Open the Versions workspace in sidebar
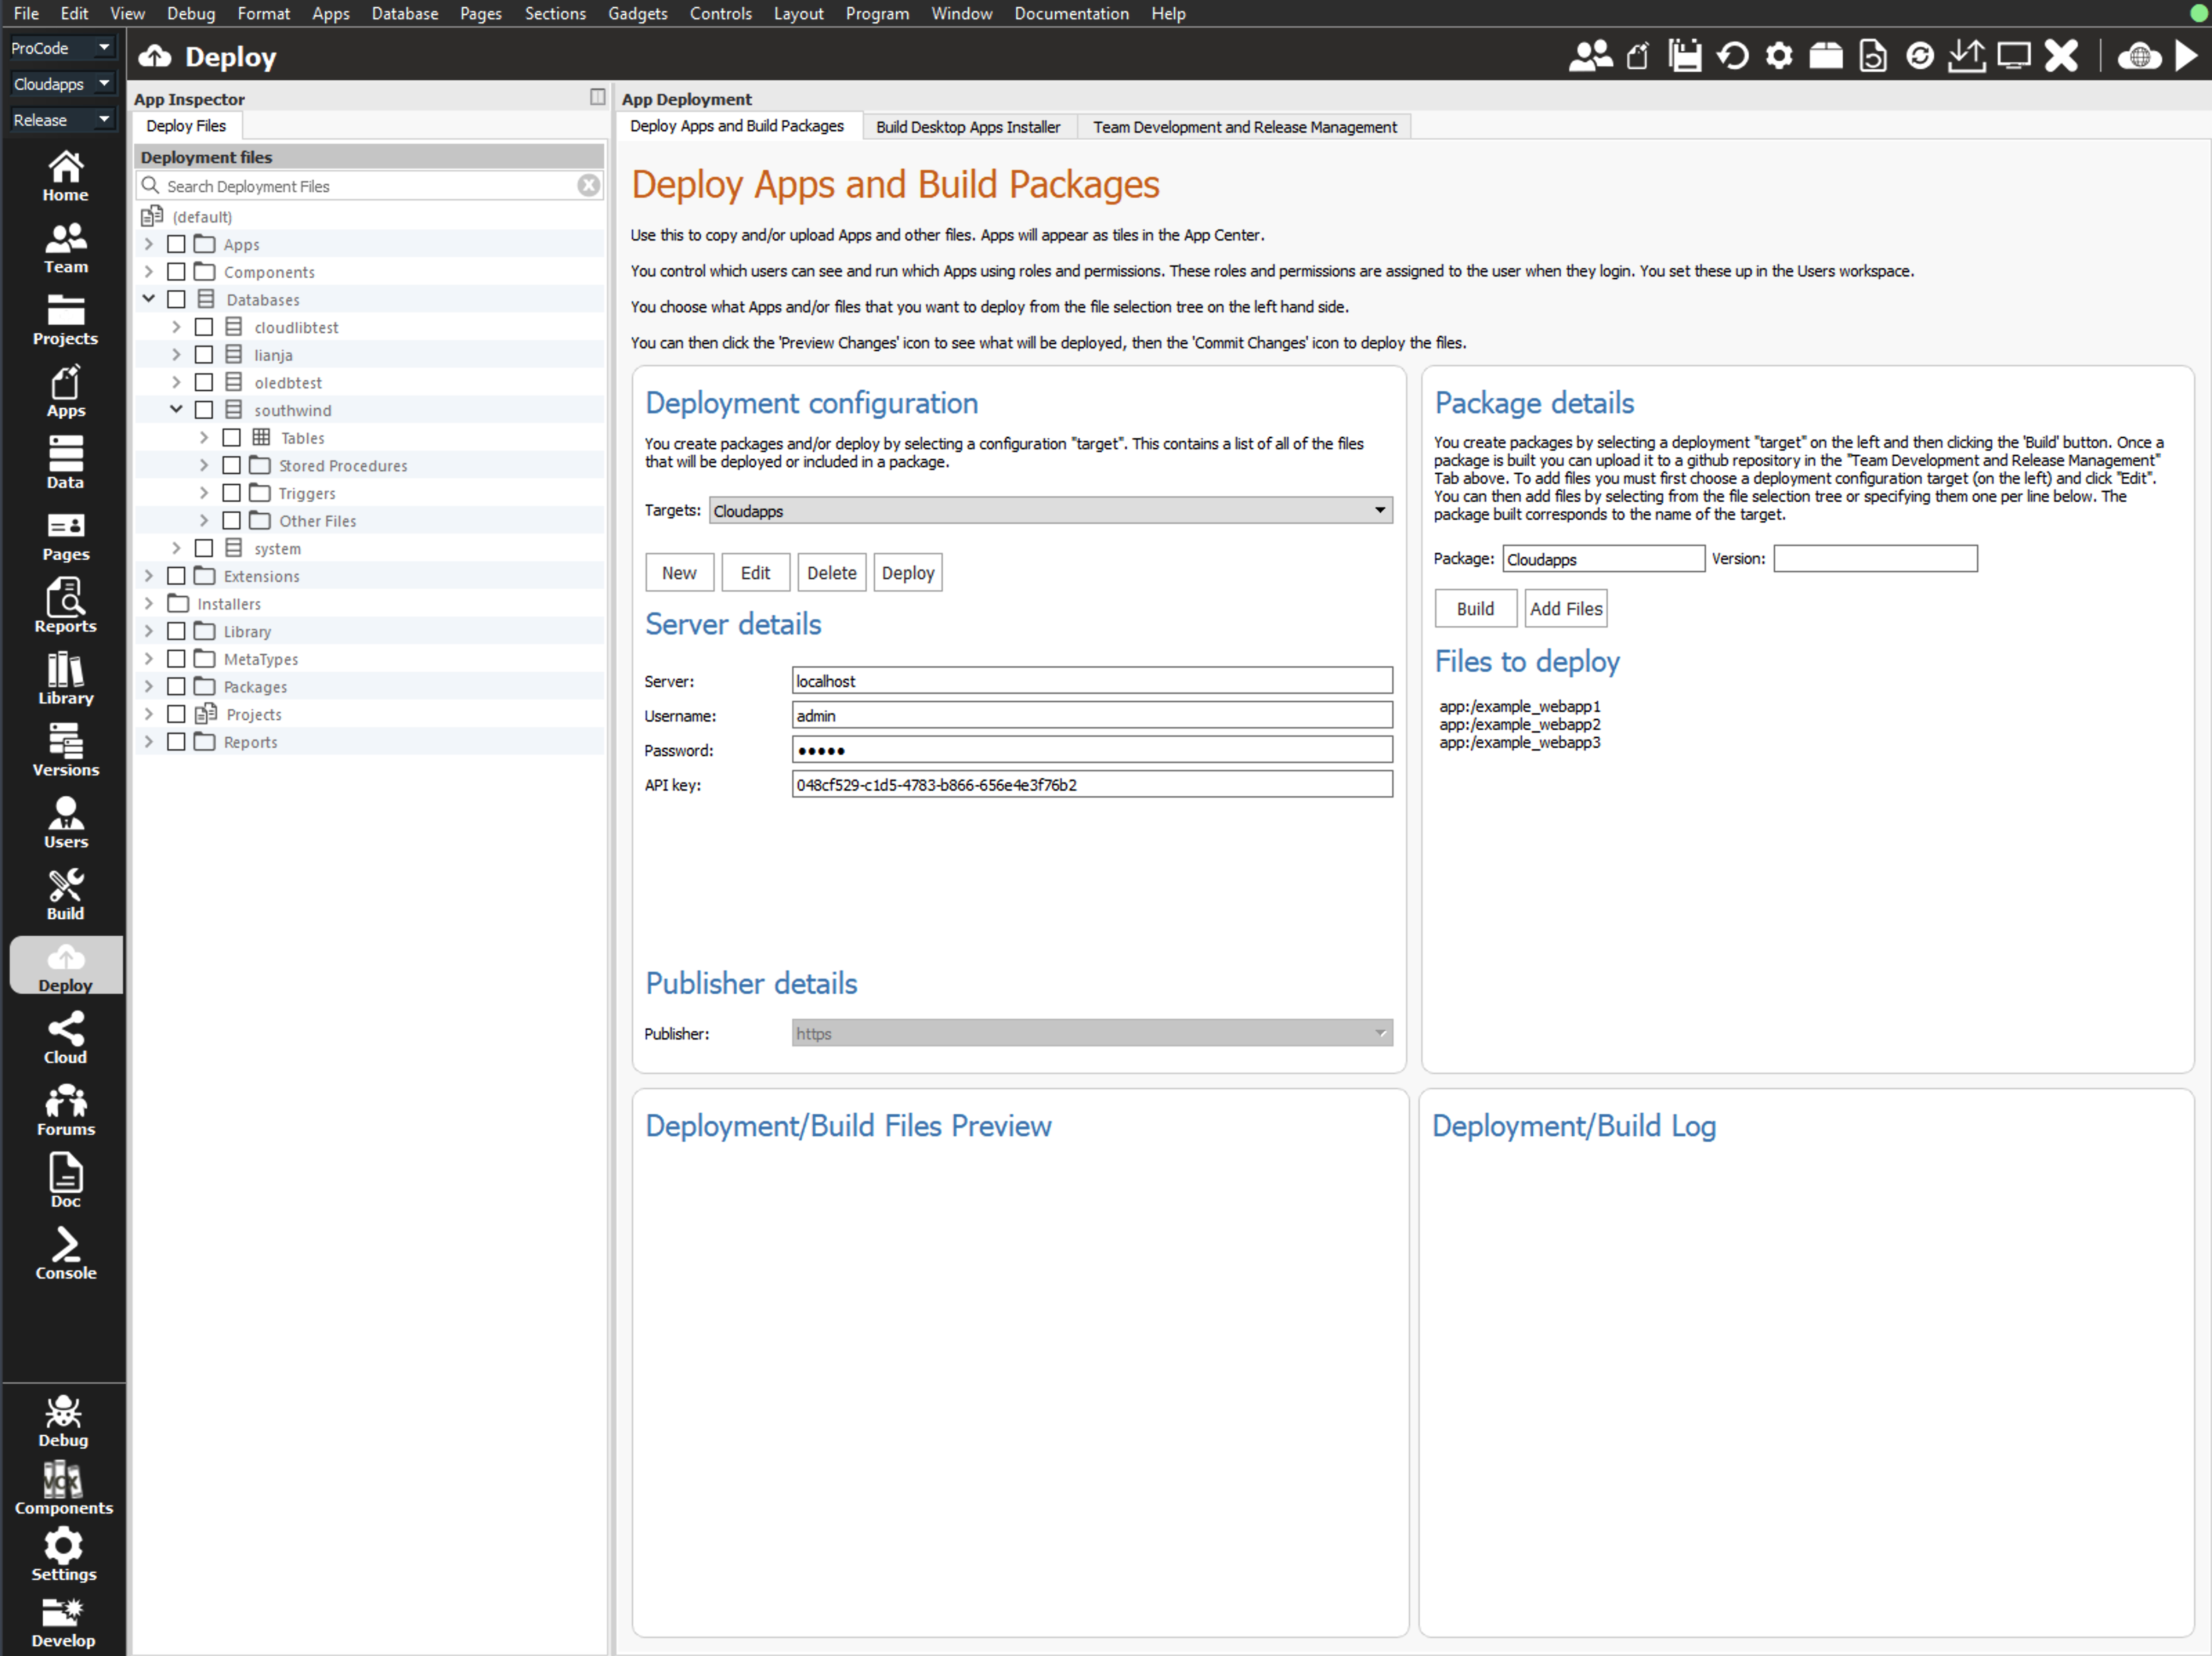 pyautogui.click(x=65, y=750)
